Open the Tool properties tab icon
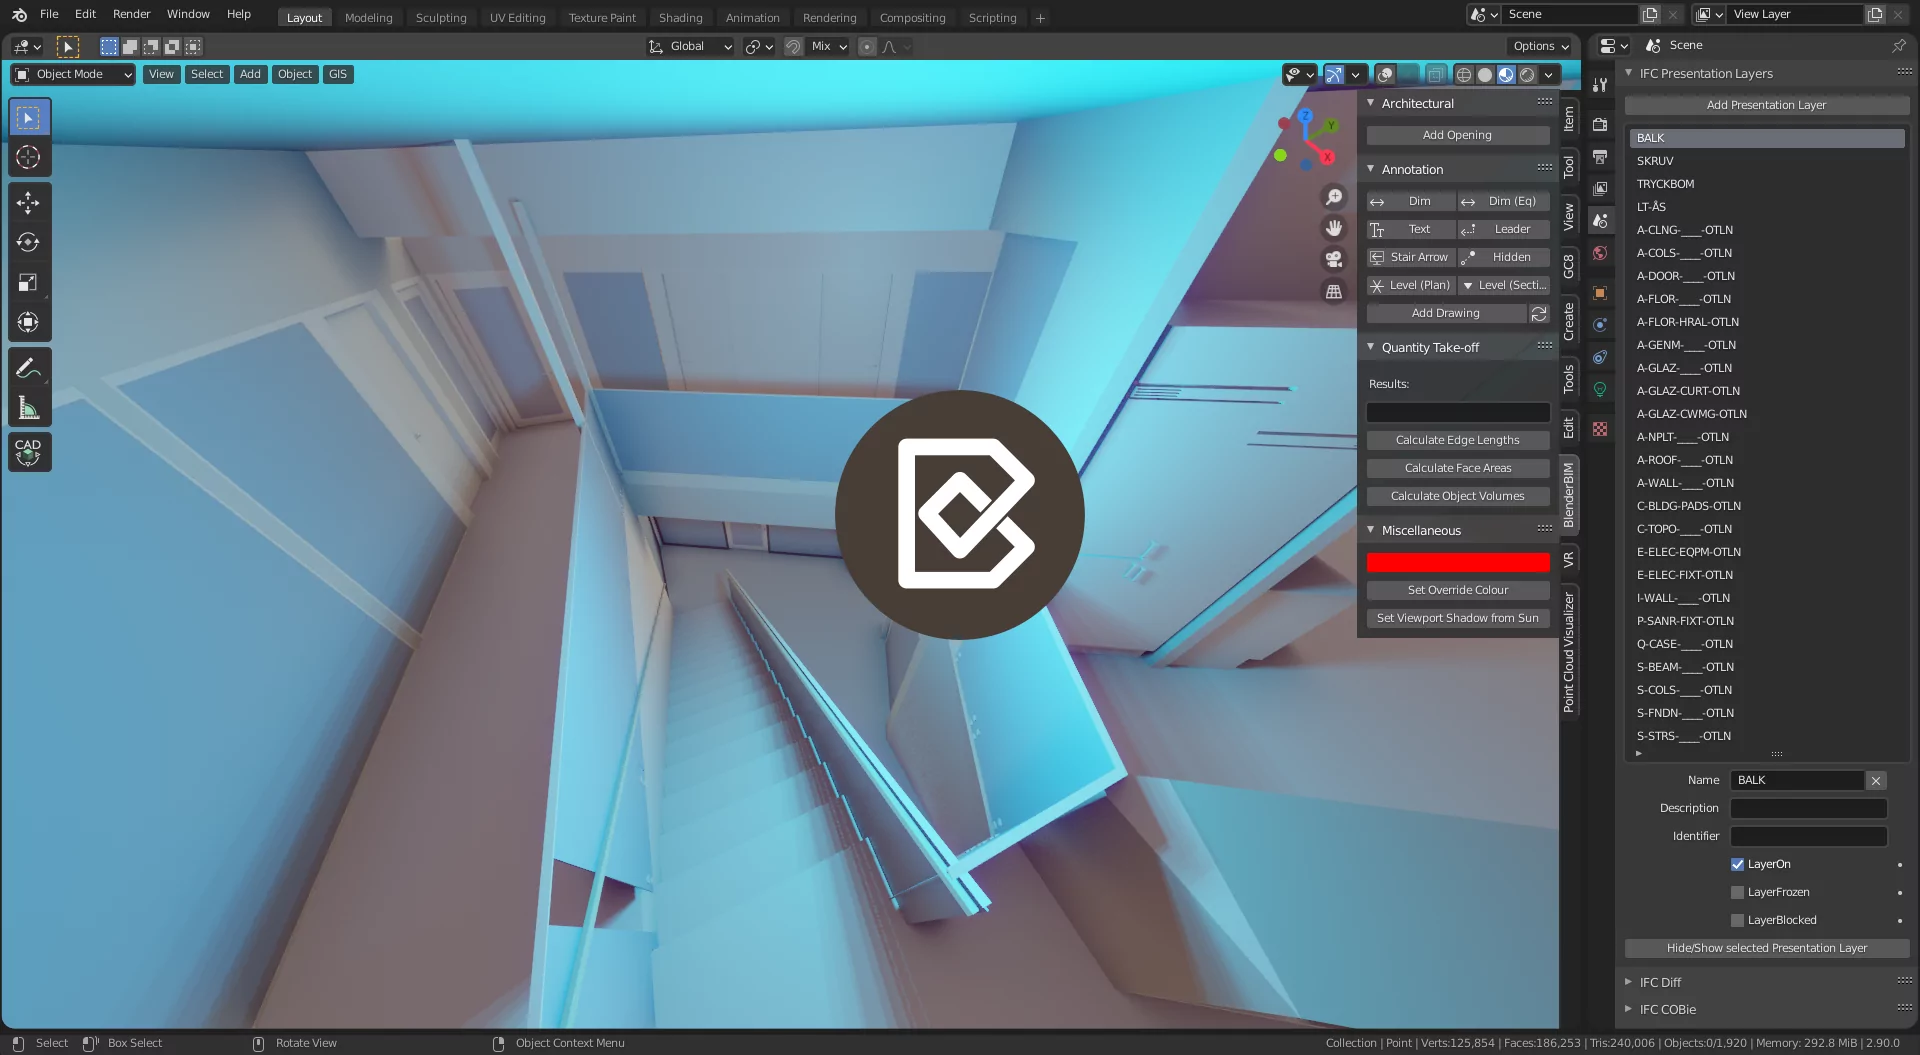Screen dimensions: 1920x1055 (1600, 85)
